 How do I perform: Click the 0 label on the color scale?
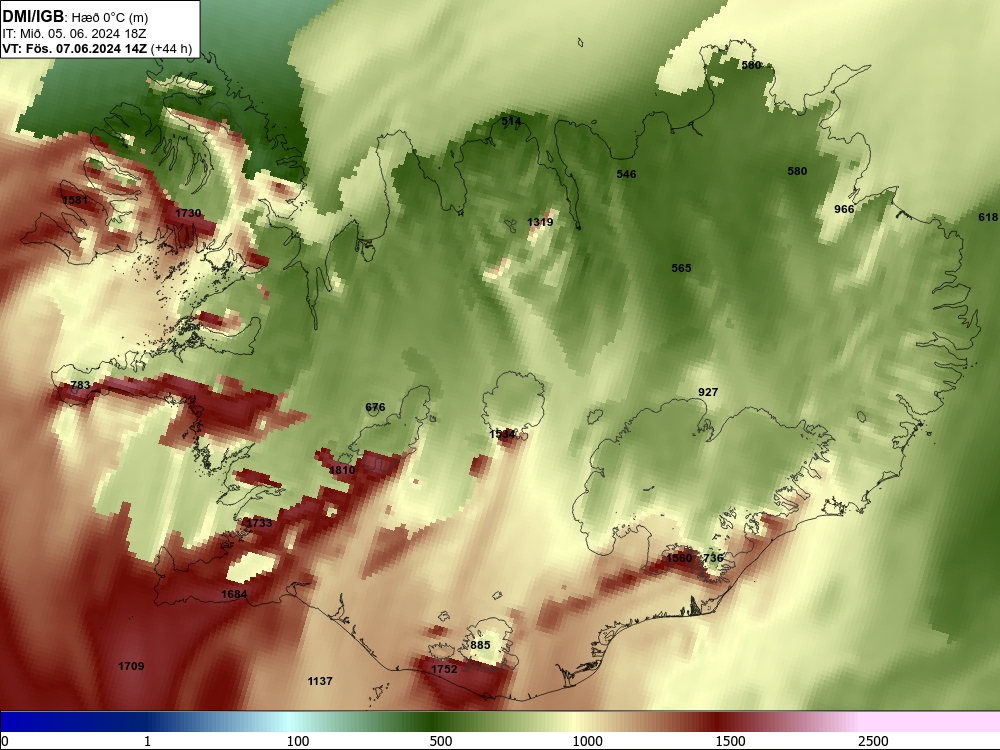[x=6, y=741]
